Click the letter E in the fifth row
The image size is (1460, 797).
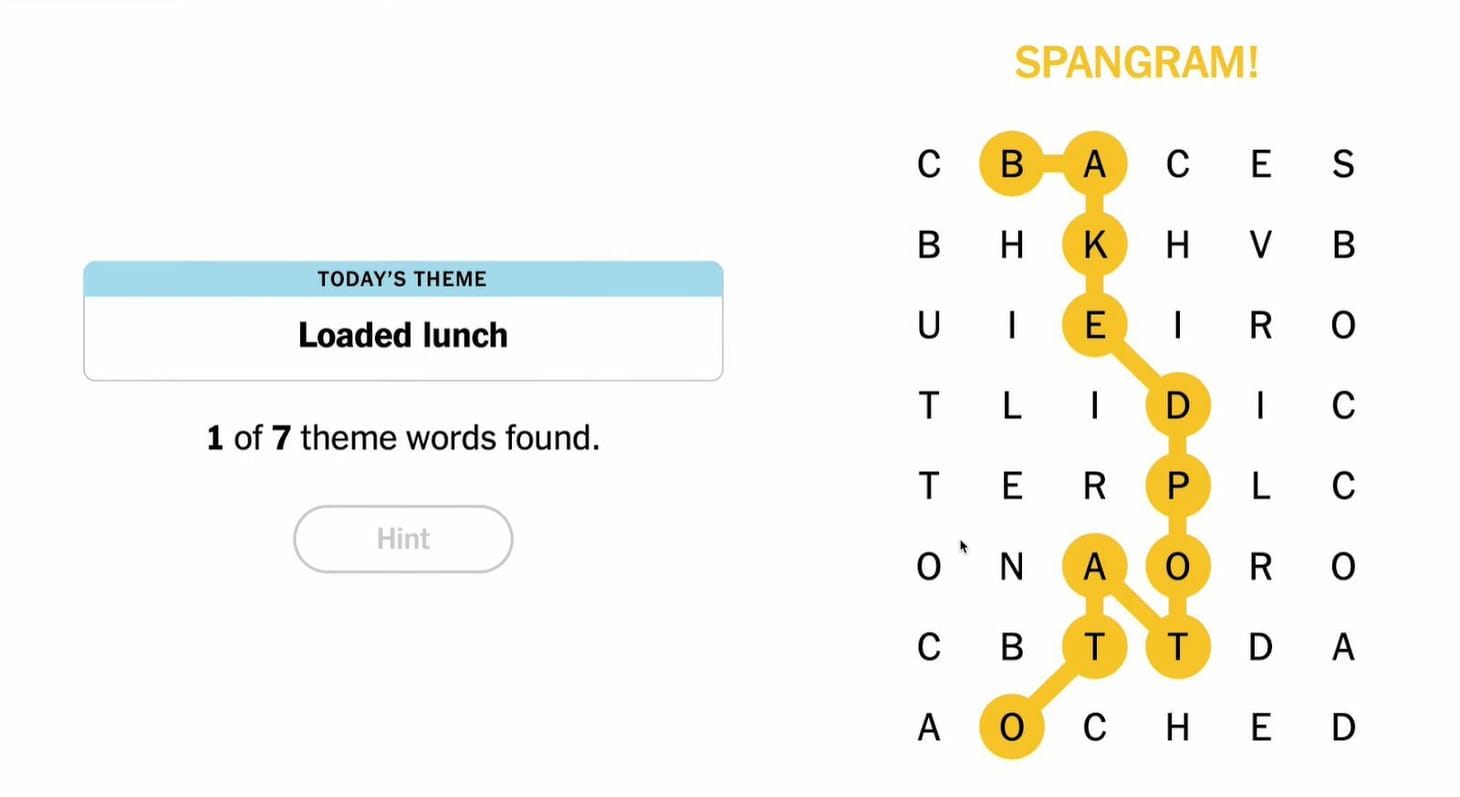[x=1011, y=486]
